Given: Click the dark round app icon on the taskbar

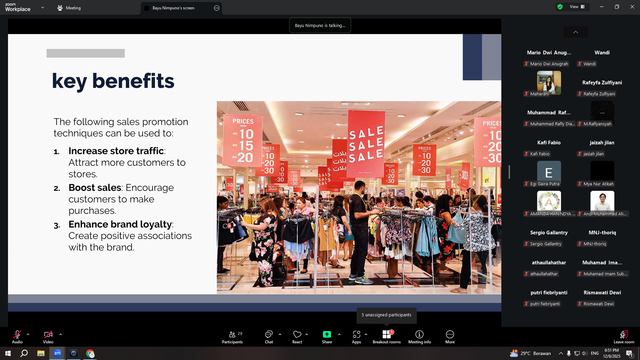Looking at the screenshot, I should pos(73,353).
